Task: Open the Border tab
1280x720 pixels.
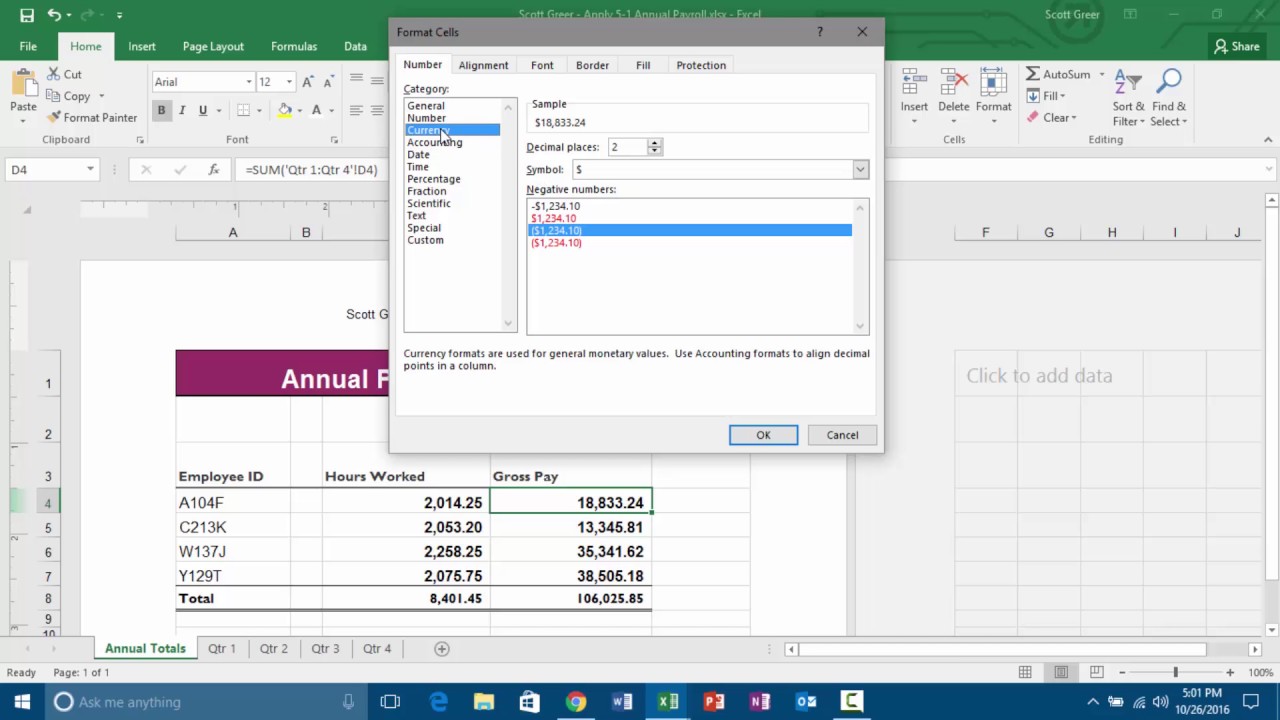Action: click(592, 65)
